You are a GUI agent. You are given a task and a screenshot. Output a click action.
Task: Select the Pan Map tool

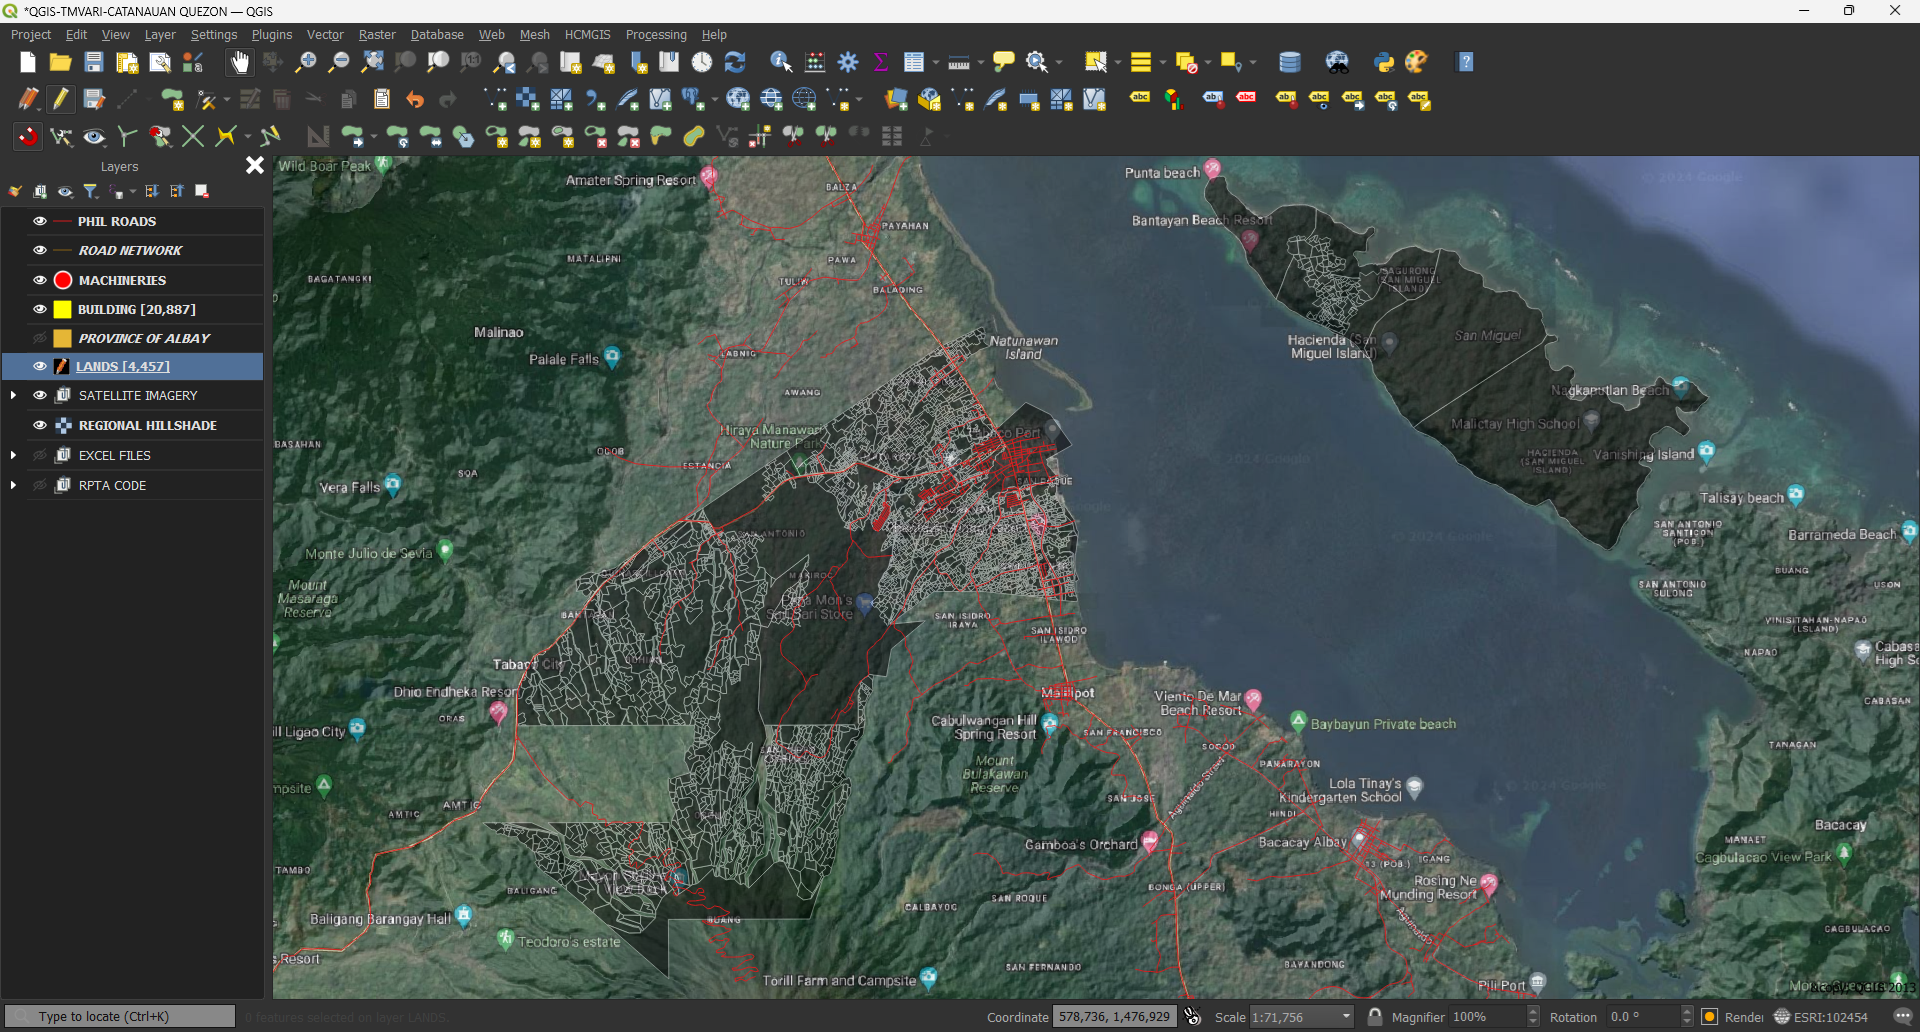pyautogui.click(x=240, y=62)
